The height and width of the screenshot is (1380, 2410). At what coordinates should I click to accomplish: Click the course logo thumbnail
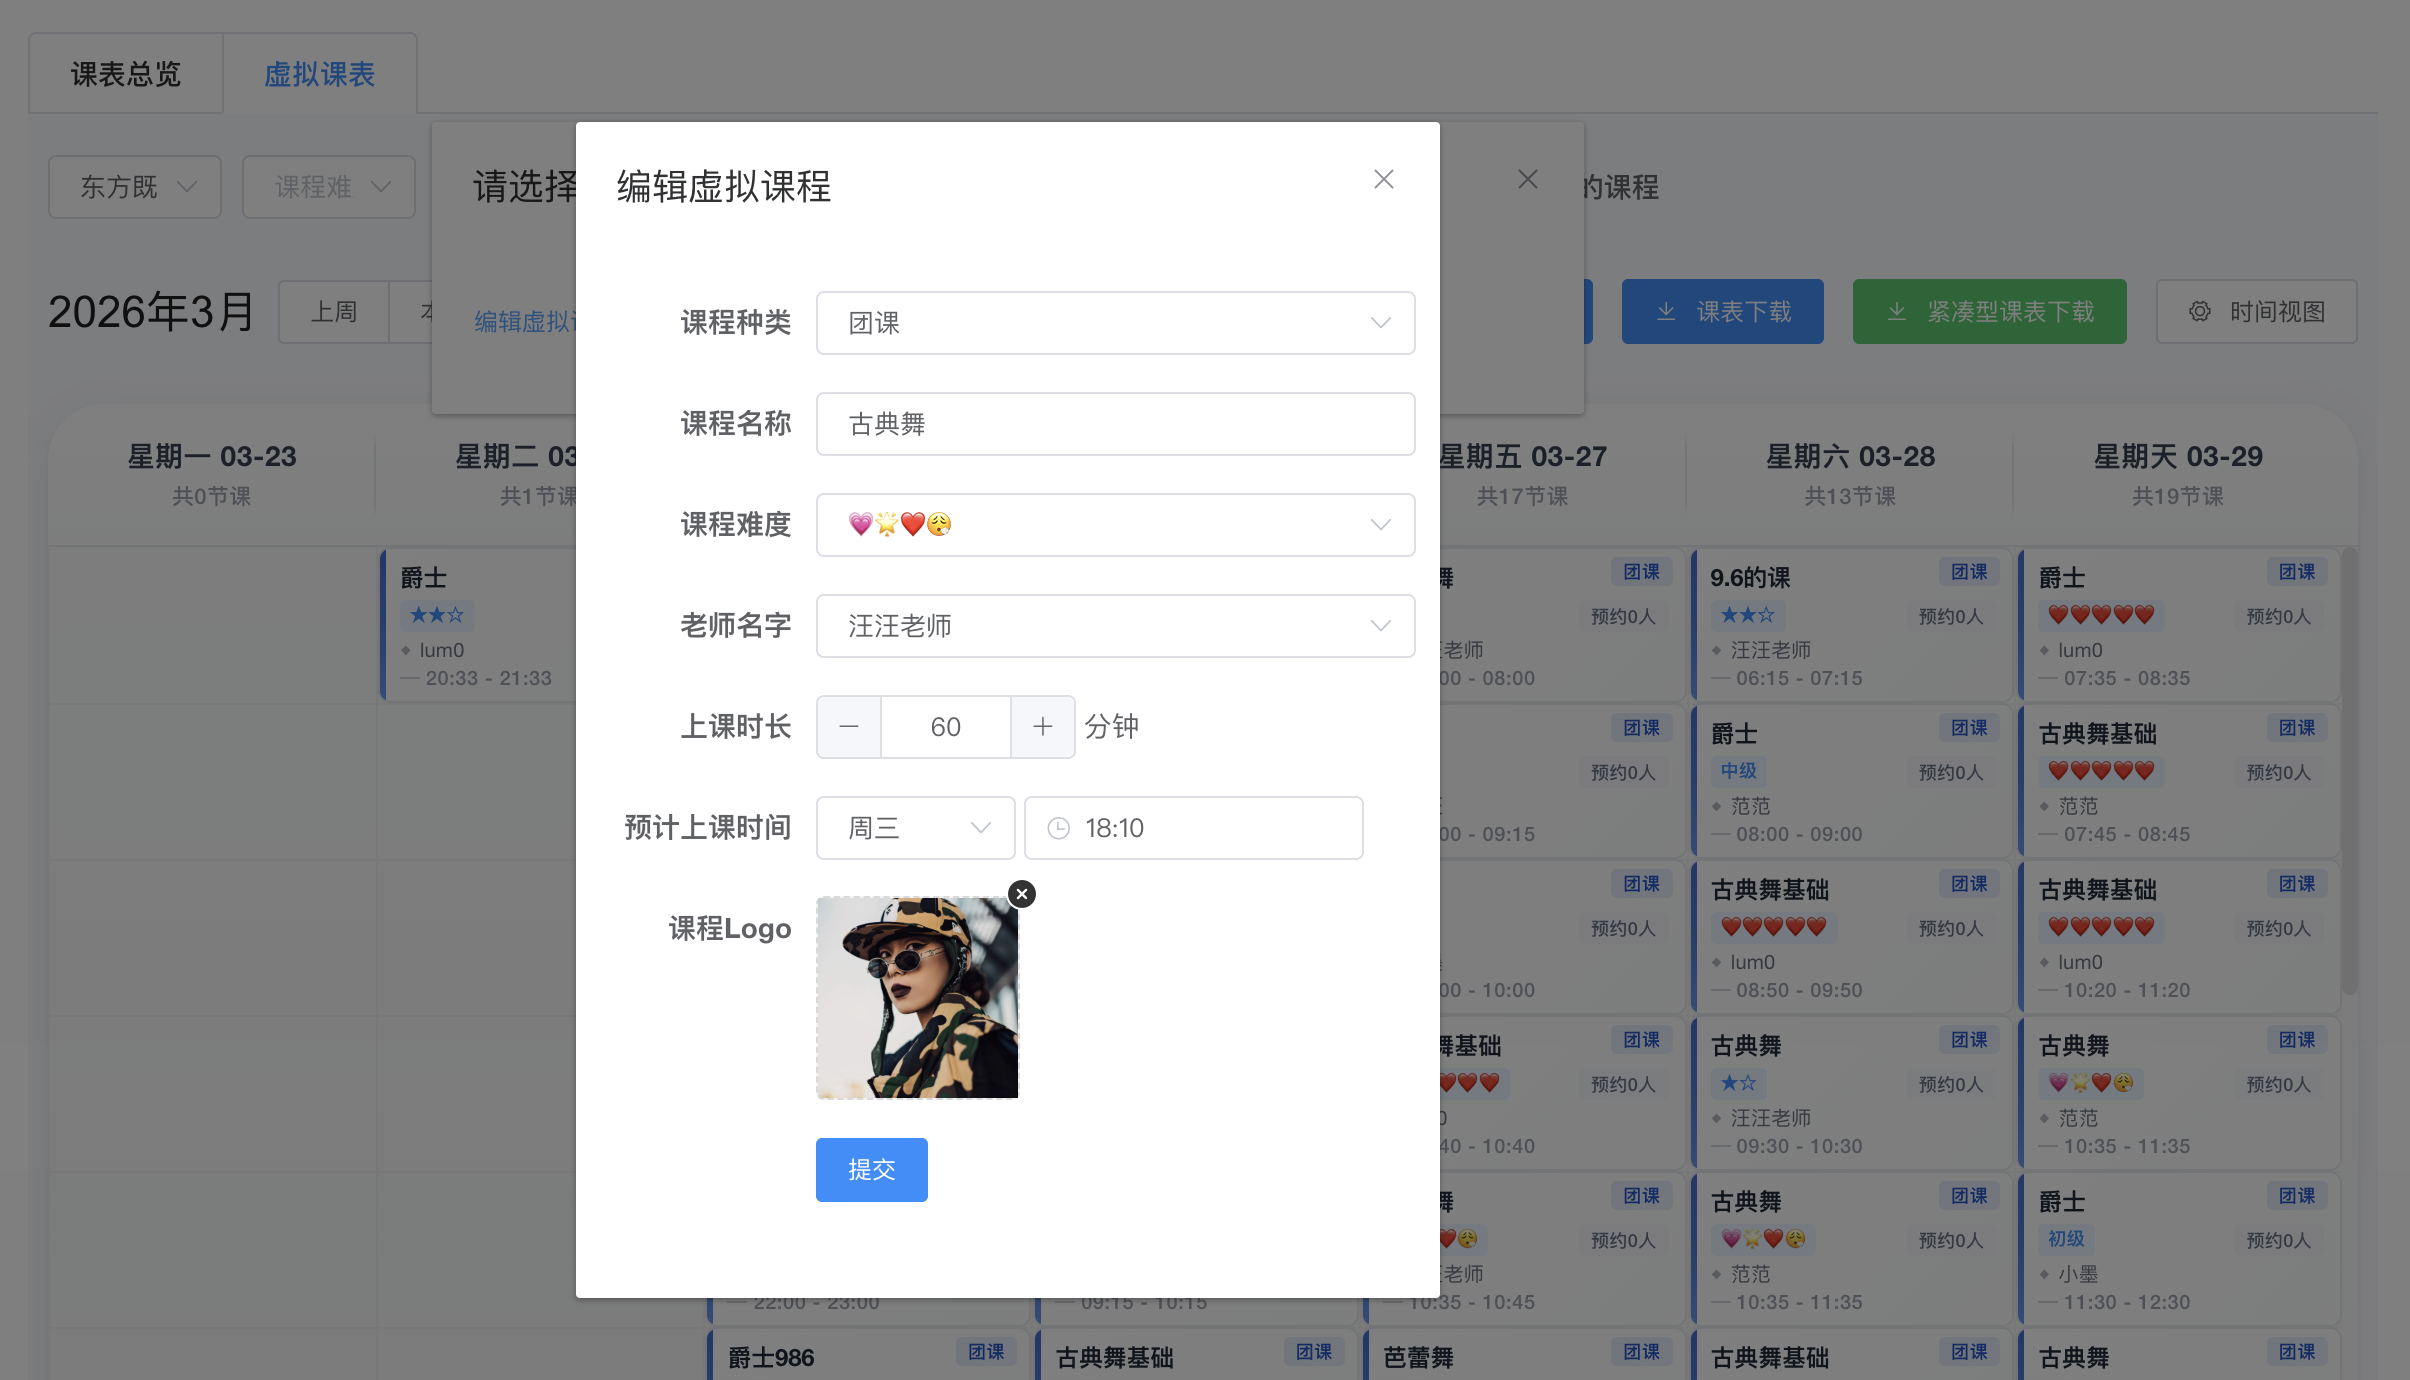point(917,998)
